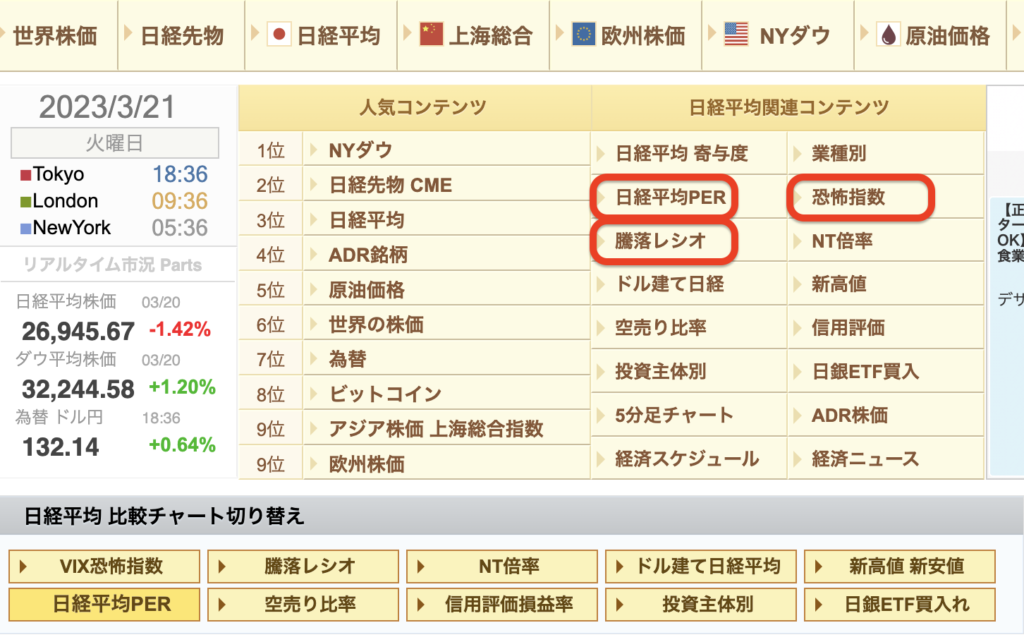Open ビットコイン in the popular contents list
The height and width of the screenshot is (642, 1024).
(385, 394)
